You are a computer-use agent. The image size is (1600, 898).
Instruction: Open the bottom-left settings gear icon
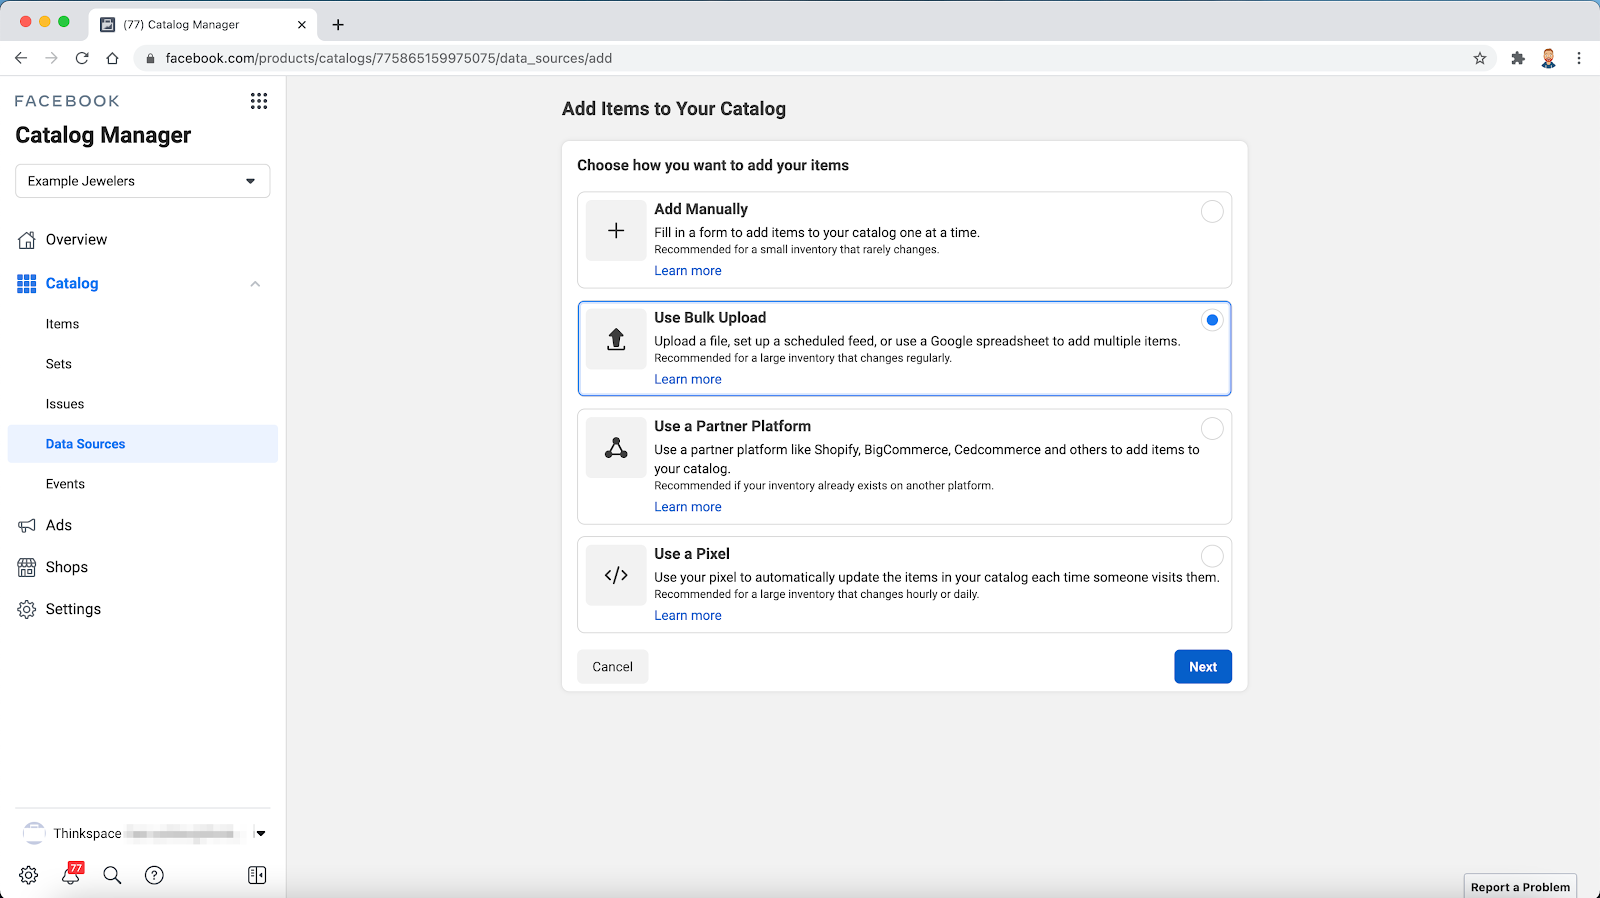[28, 875]
